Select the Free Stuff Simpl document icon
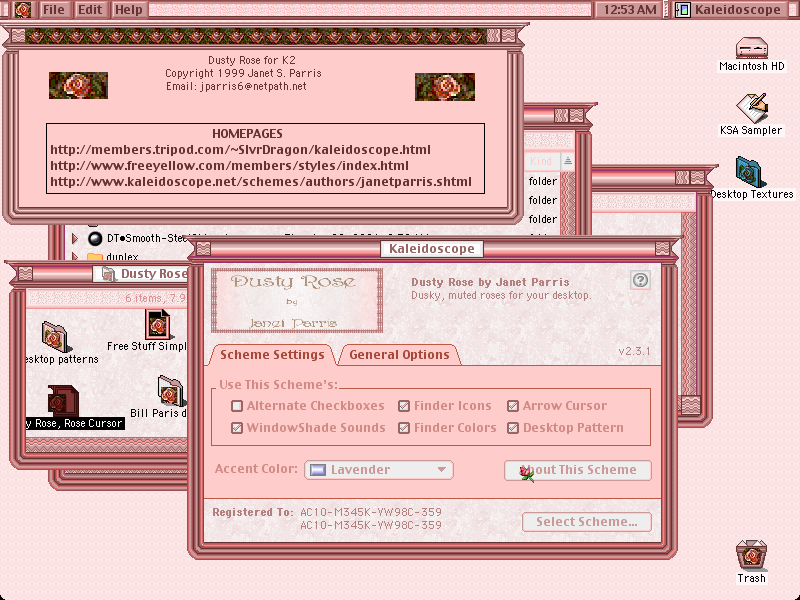This screenshot has height=600, width=800. 158,324
